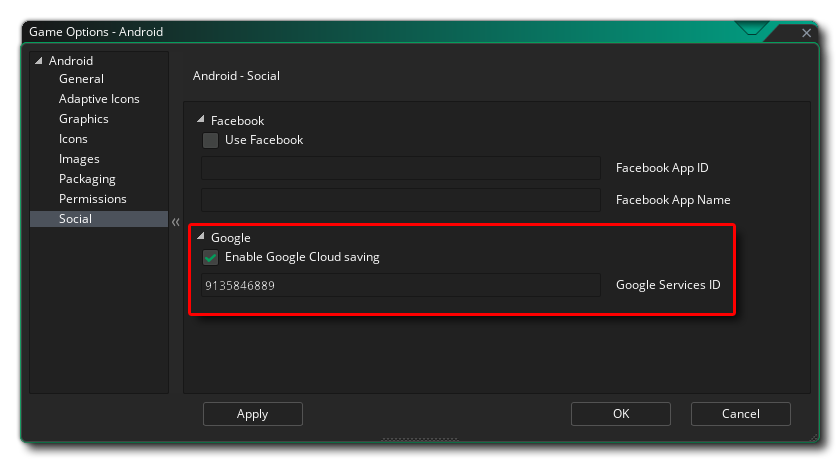Open the Icons settings page
This screenshot has width=840, height=463.
point(73,139)
